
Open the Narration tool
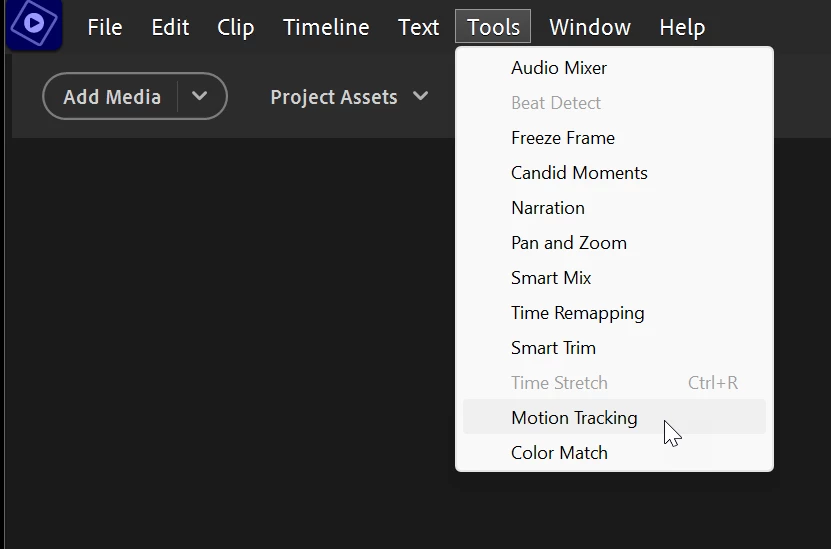[548, 208]
